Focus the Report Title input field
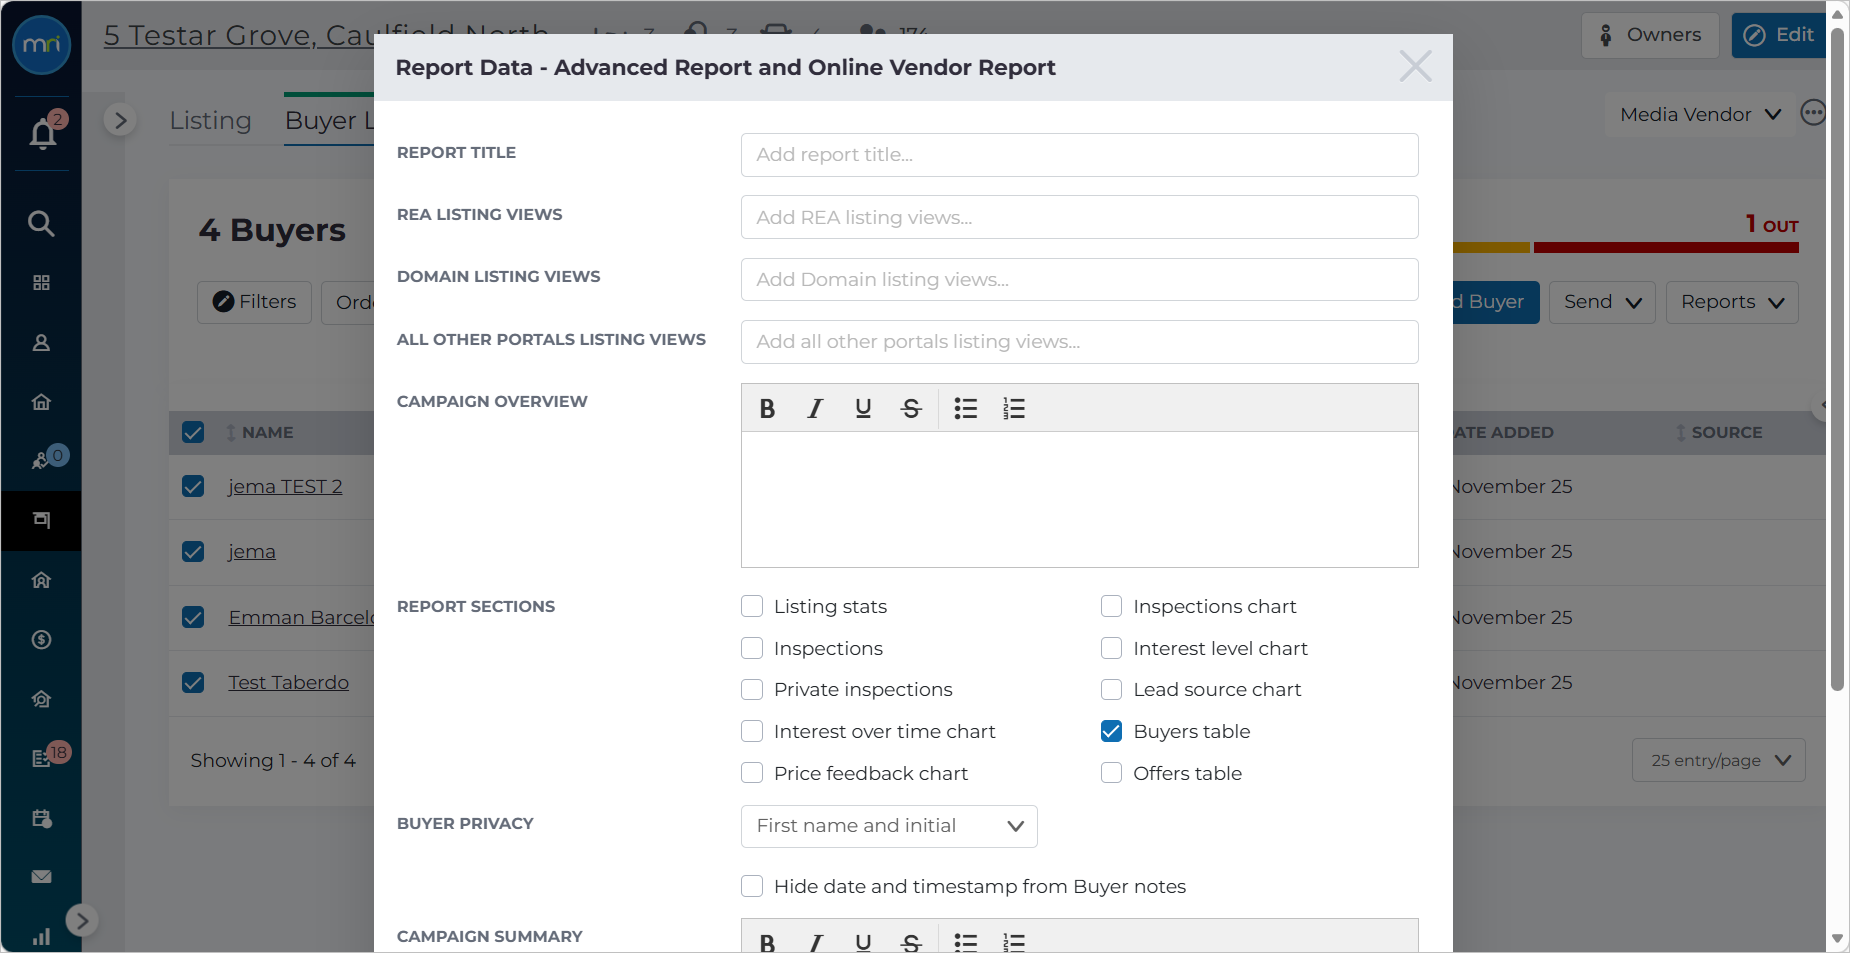 pos(1079,155)
